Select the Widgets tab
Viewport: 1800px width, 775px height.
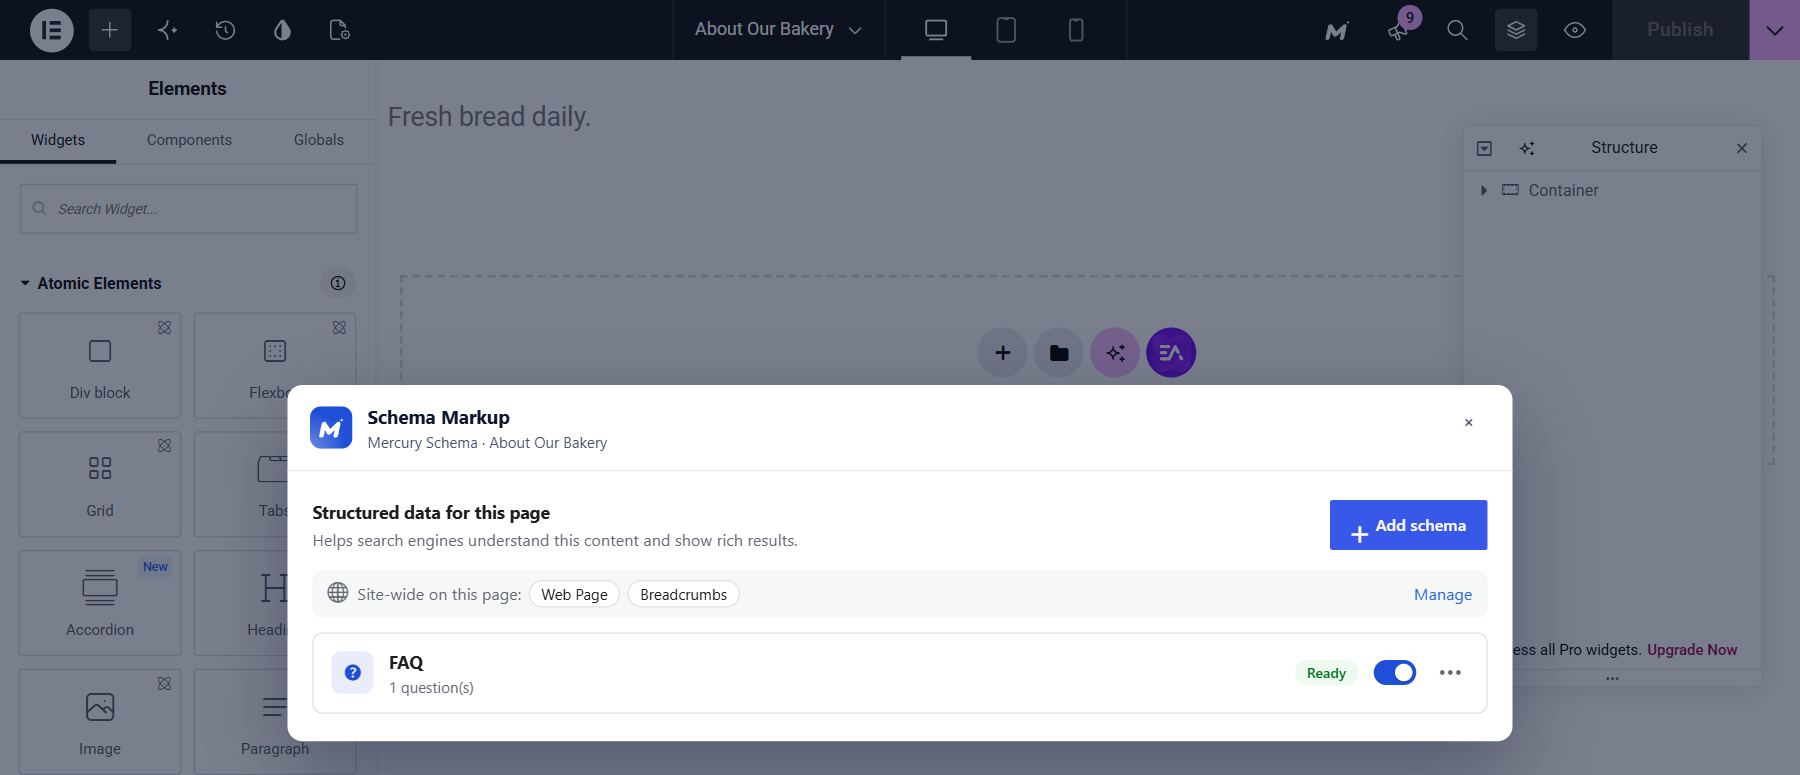58,140
